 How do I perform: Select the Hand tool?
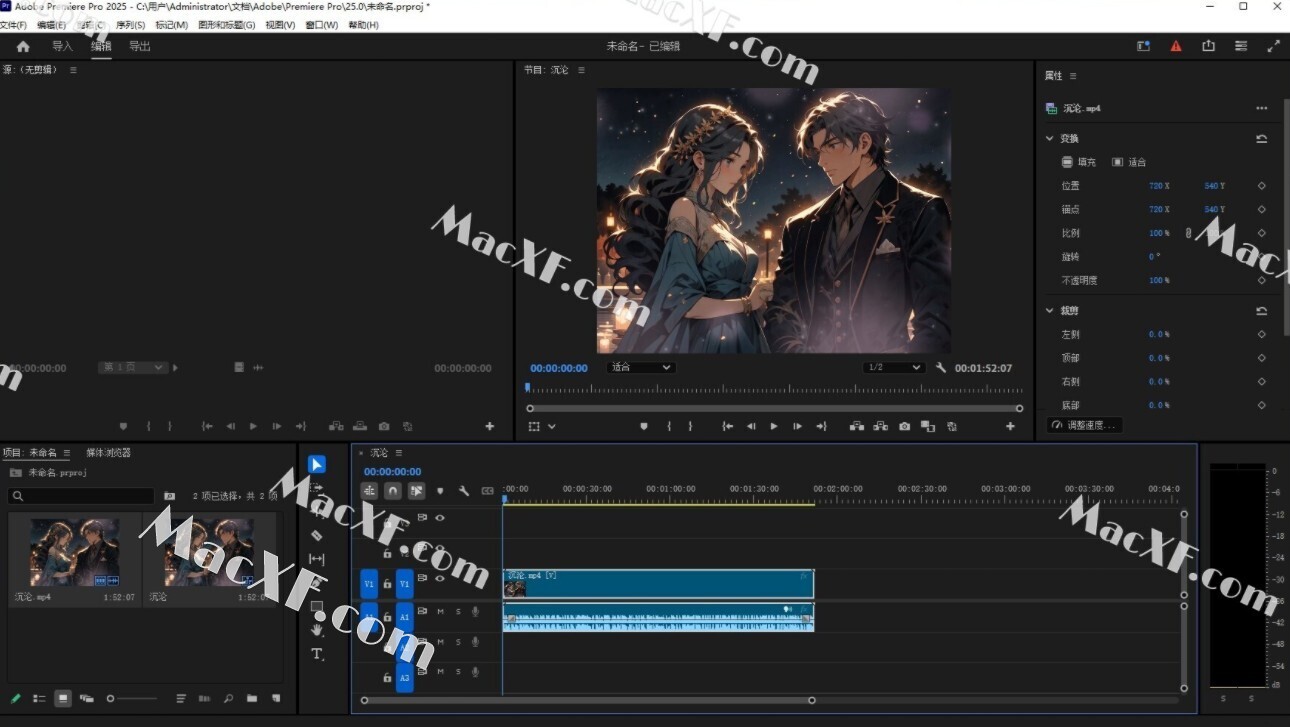[x=317, y=629]
